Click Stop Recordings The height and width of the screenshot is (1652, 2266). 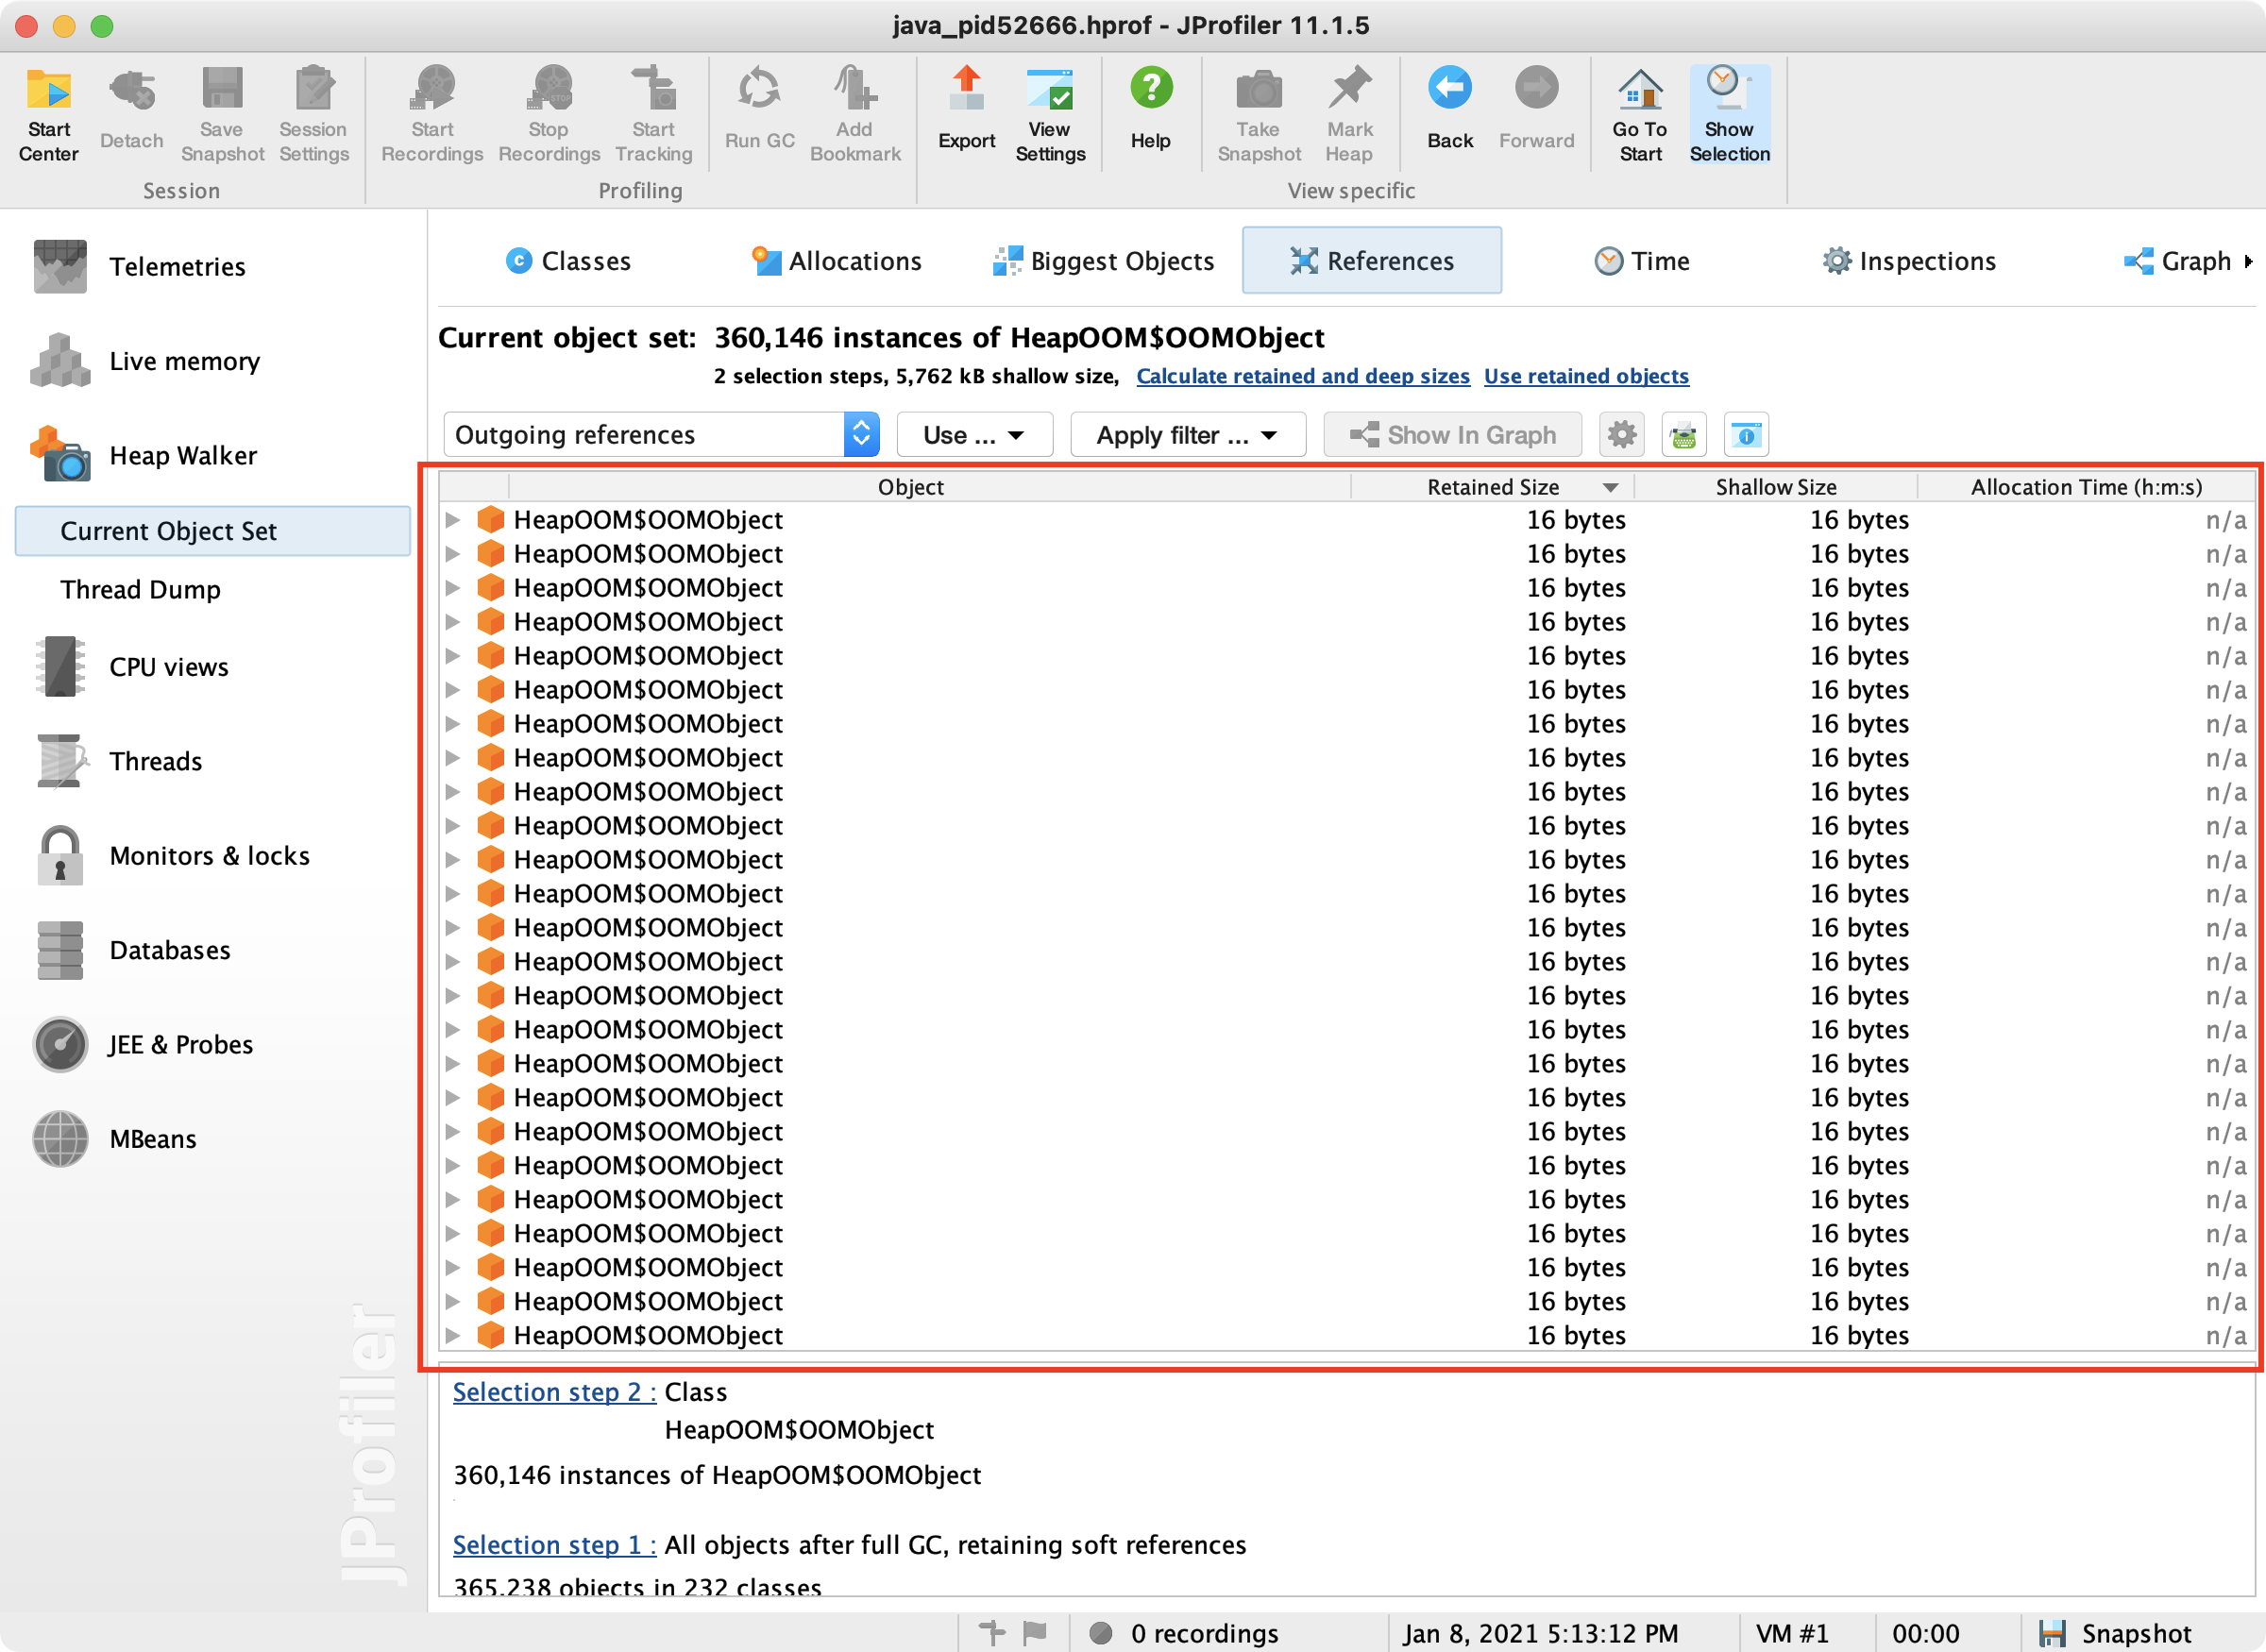tap(549, 114)
